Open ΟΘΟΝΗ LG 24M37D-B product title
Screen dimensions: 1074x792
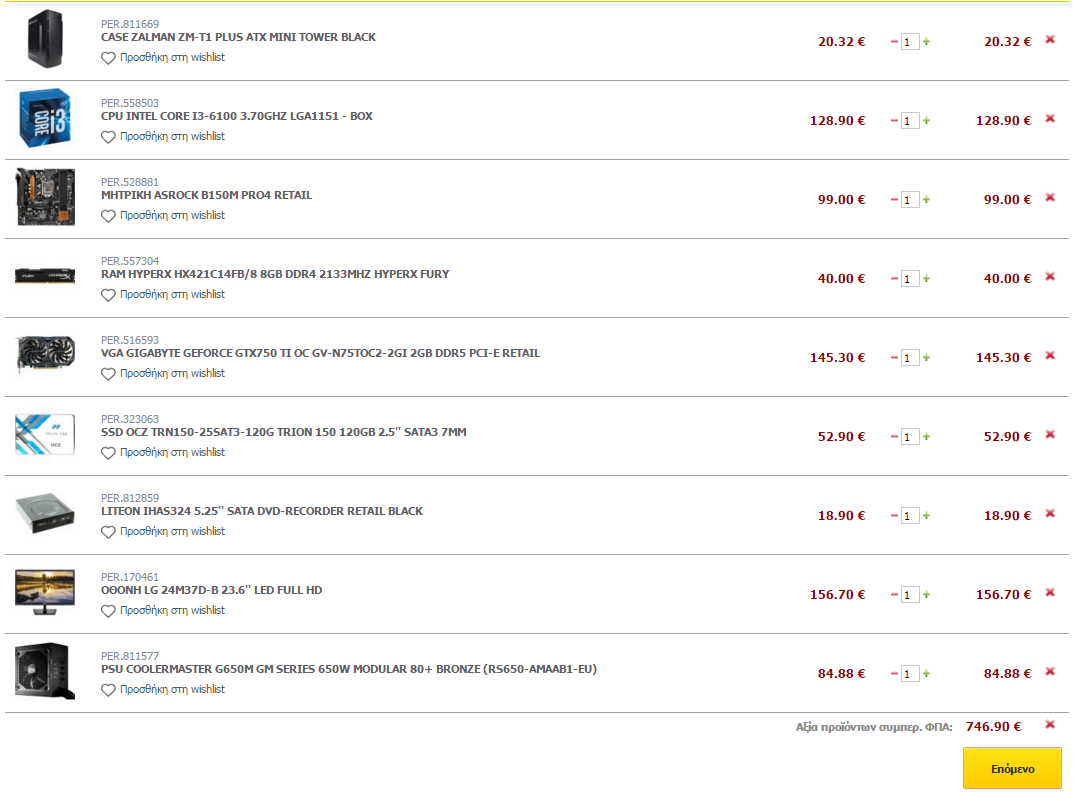coord(212,590)
